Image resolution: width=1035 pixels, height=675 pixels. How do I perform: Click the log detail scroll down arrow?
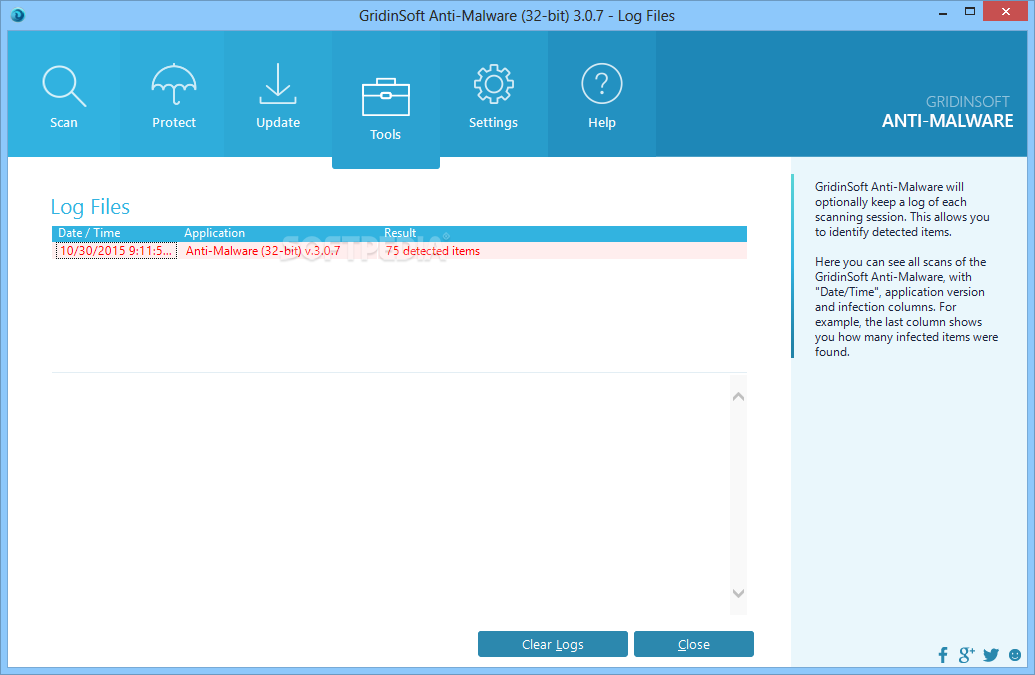pos(739,593)
